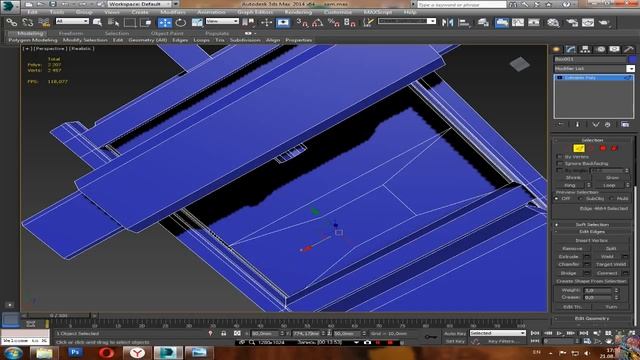Switch to the Modify command panel tab
Screen dimensions: 640x360
pyautogui.click(x=571, y=49)
